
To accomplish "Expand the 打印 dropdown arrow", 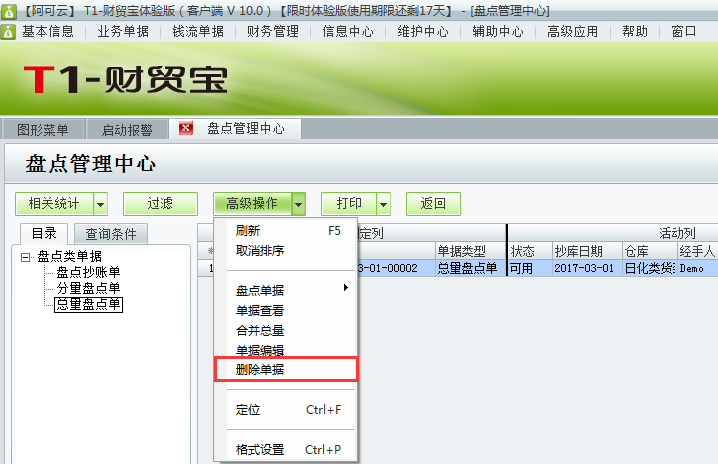I will [x=384, y=204].
